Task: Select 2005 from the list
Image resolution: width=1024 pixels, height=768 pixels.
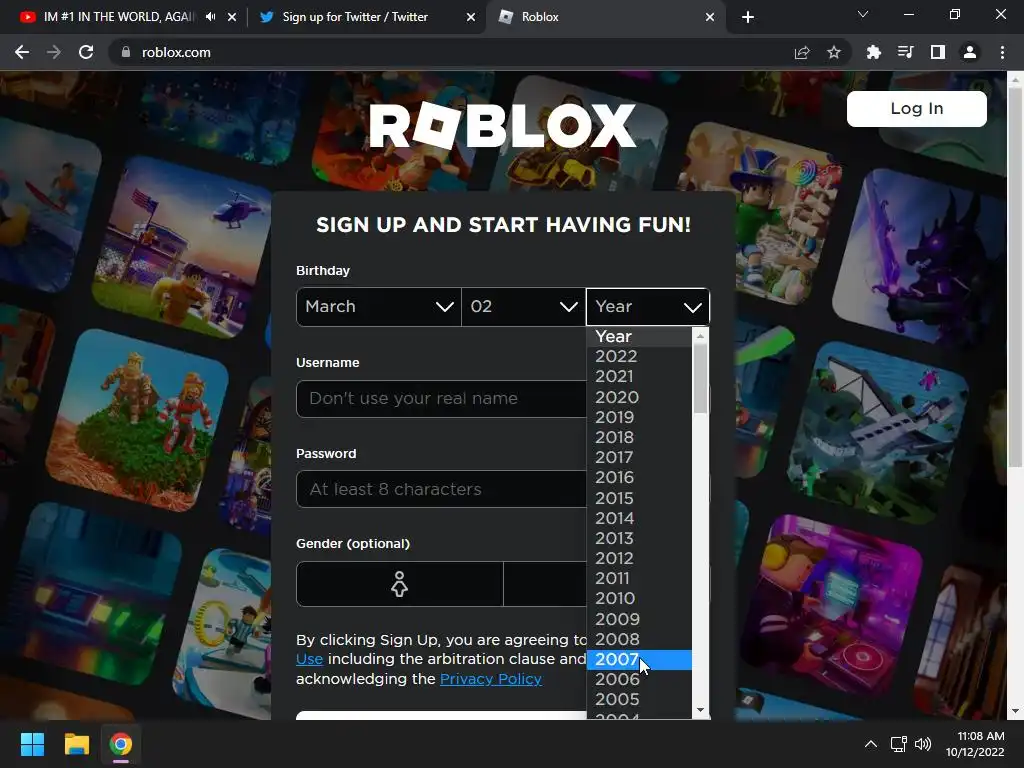Action: [x=639, y=699]
